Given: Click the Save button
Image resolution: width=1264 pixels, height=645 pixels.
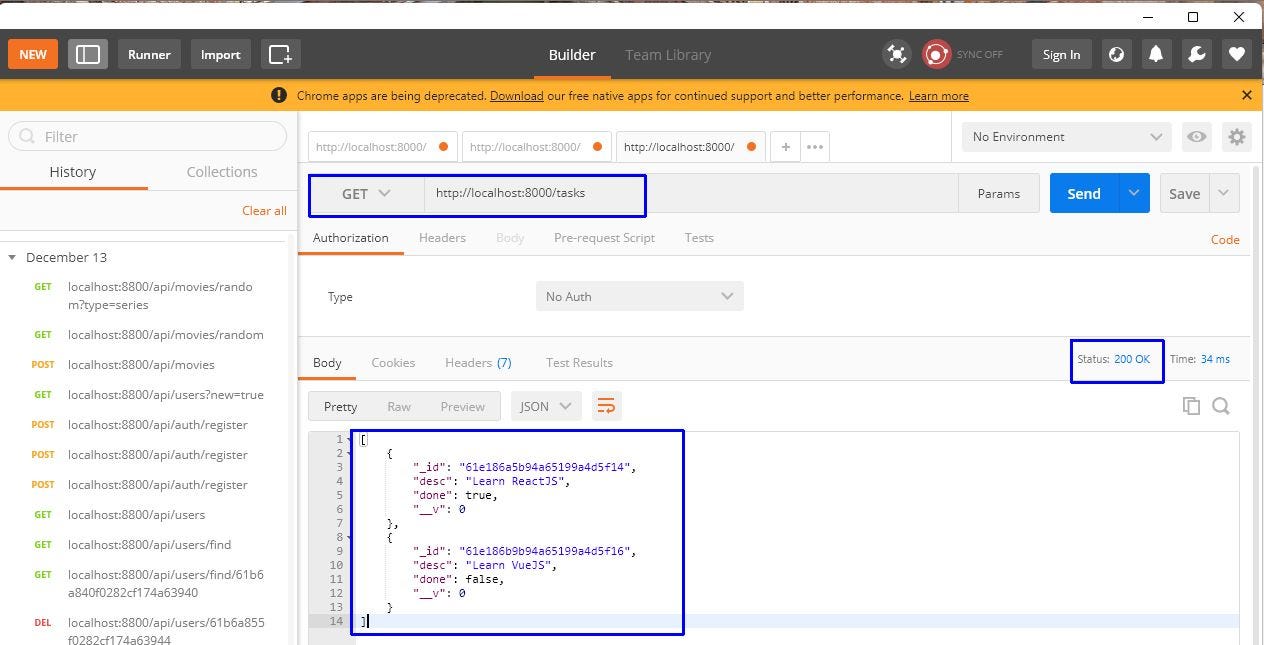Looking at the screenshot, I should point(1184,193).
